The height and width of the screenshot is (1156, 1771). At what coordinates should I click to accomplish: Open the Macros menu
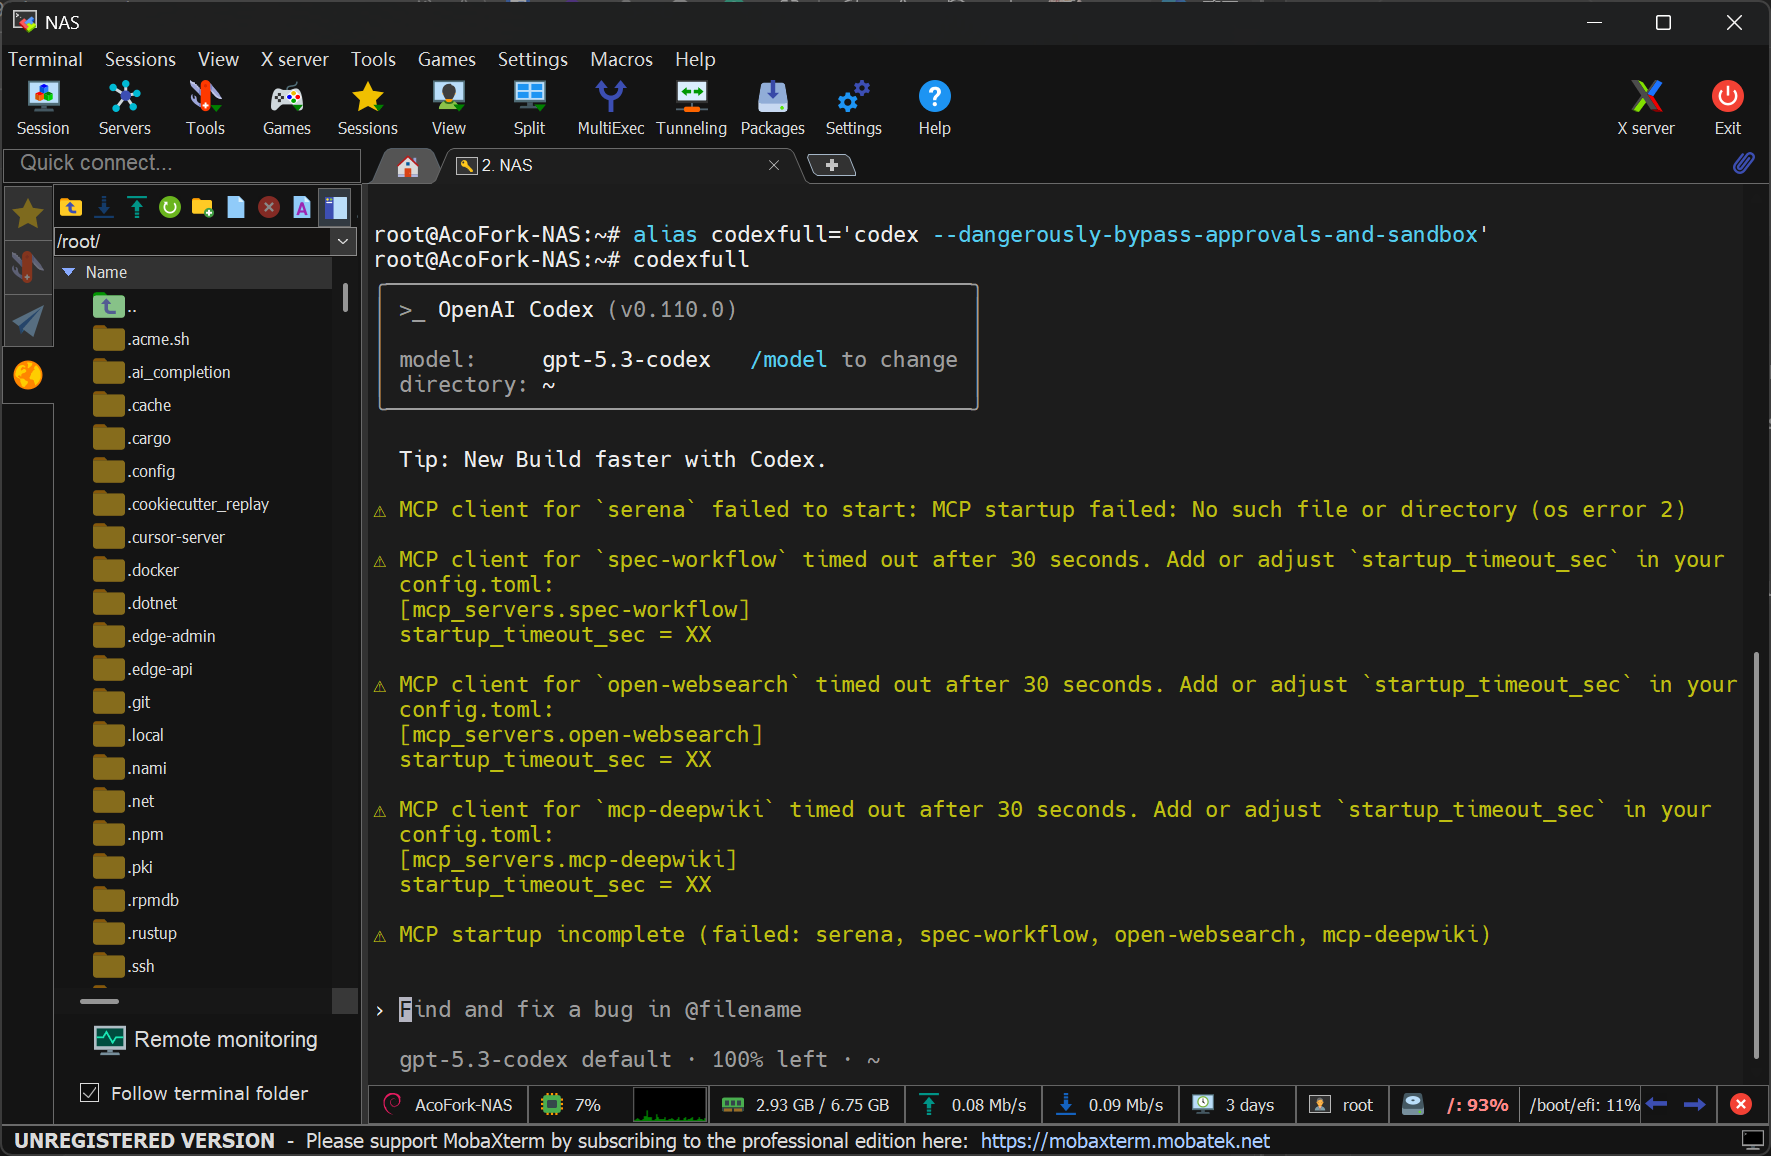coord(621,59)
